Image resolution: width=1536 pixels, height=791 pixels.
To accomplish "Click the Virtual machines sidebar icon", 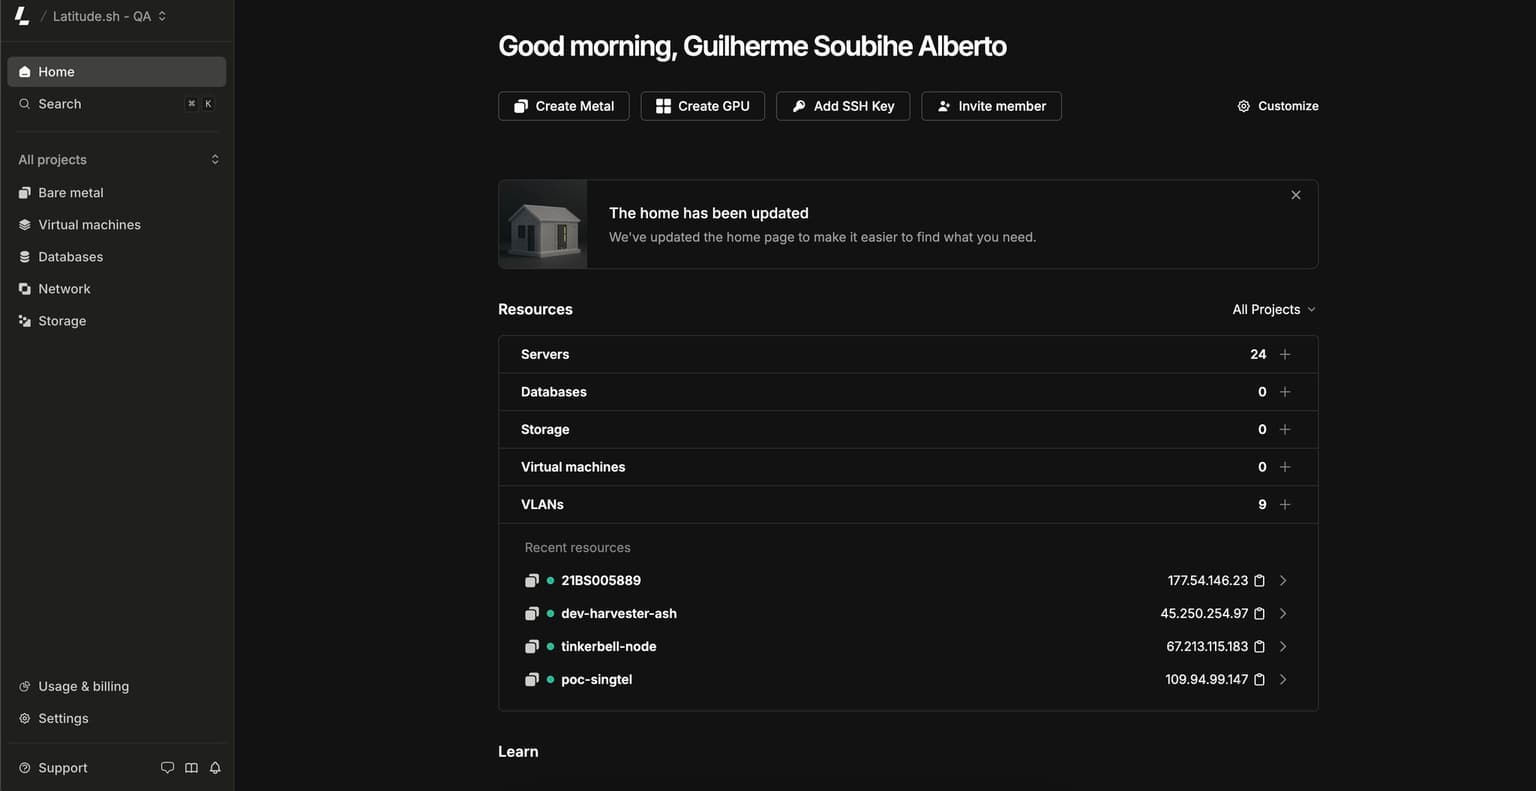I will (x=23, y=224).
